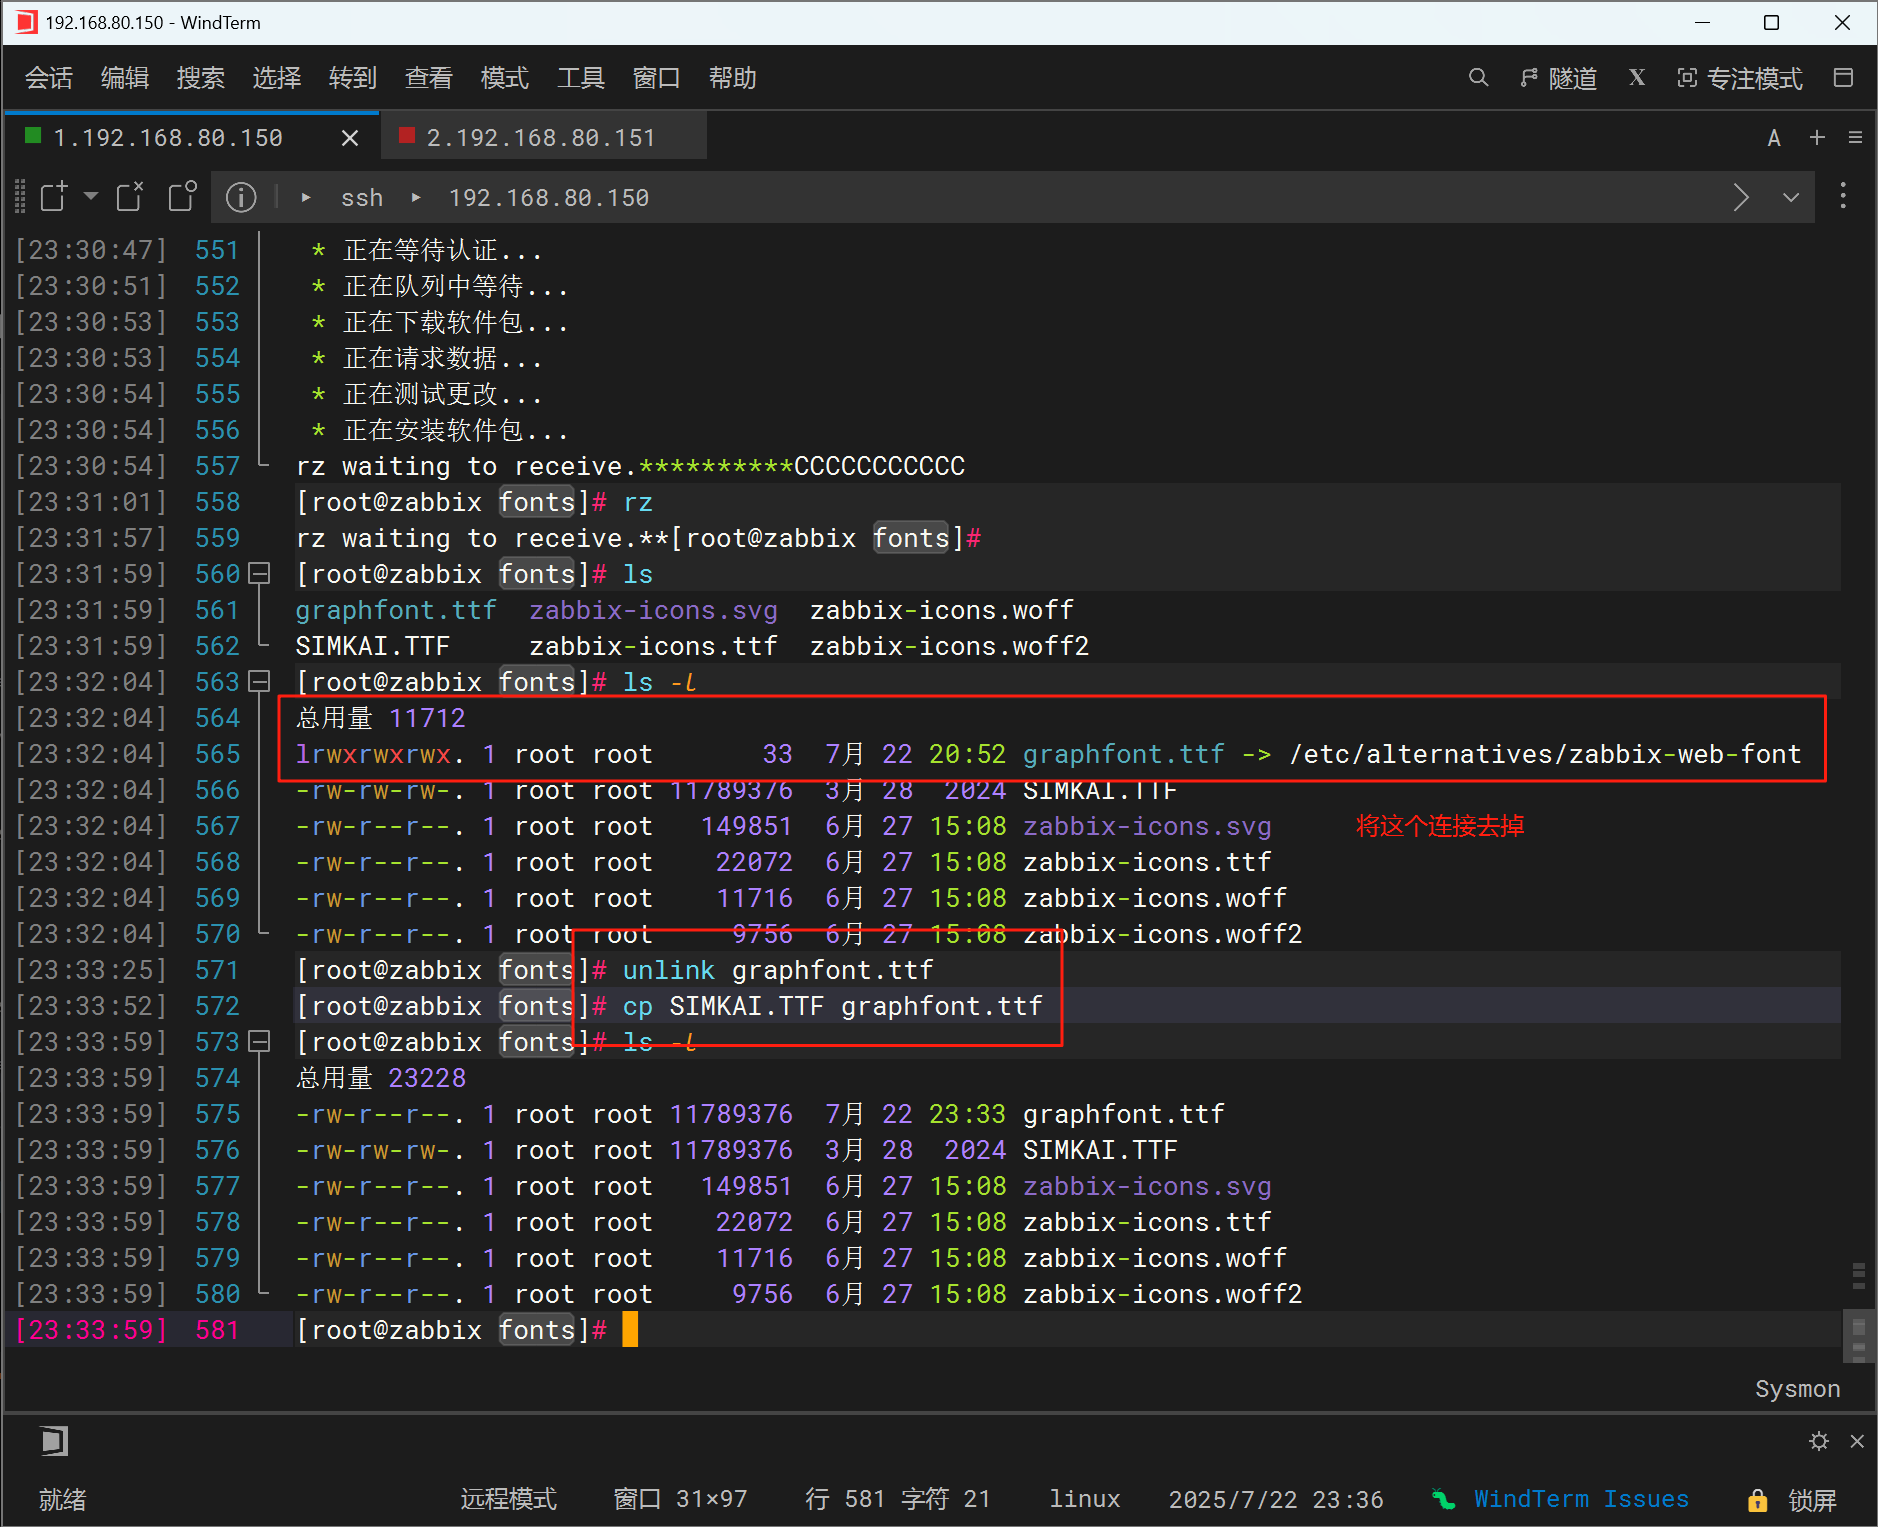Open the WindTerm Issues link

(x=1581, y=1499)
